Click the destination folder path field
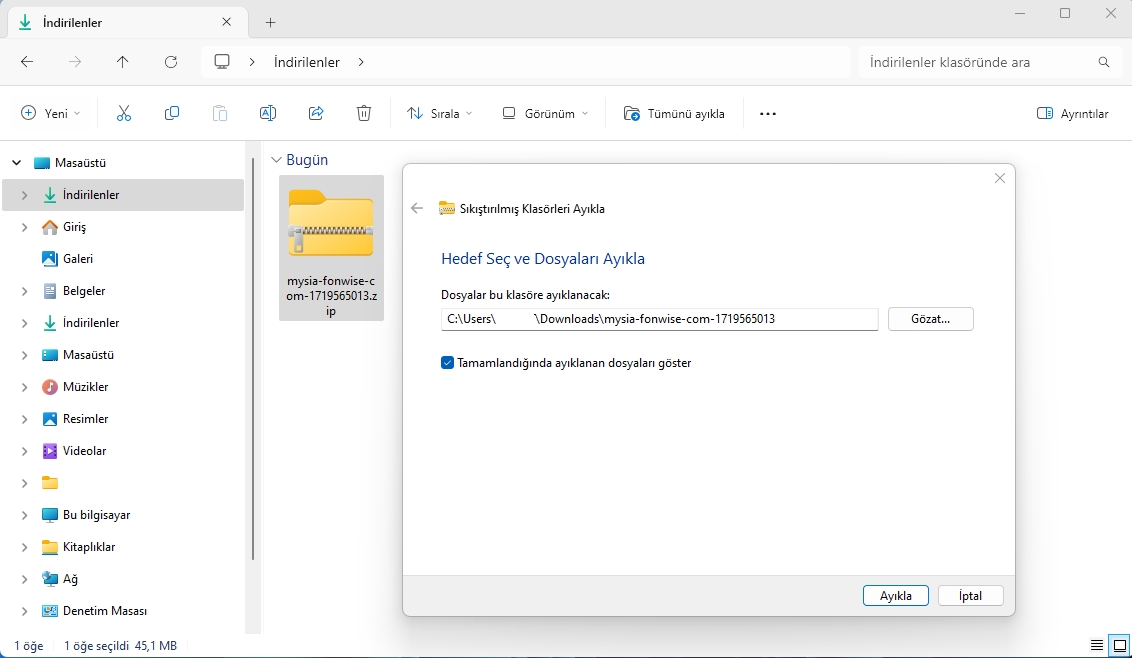 (x=659, y=319)
